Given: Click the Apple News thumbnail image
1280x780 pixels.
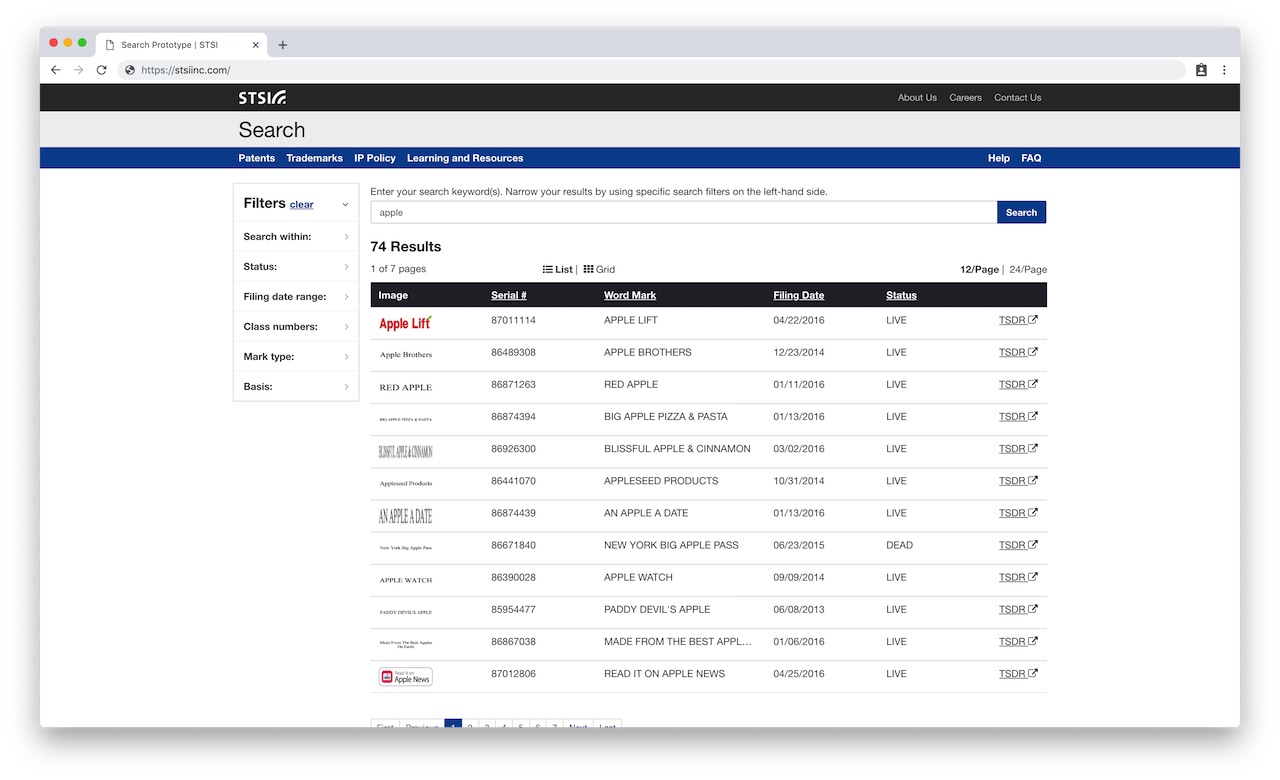Looking at the screenshot, I should 406,677.
